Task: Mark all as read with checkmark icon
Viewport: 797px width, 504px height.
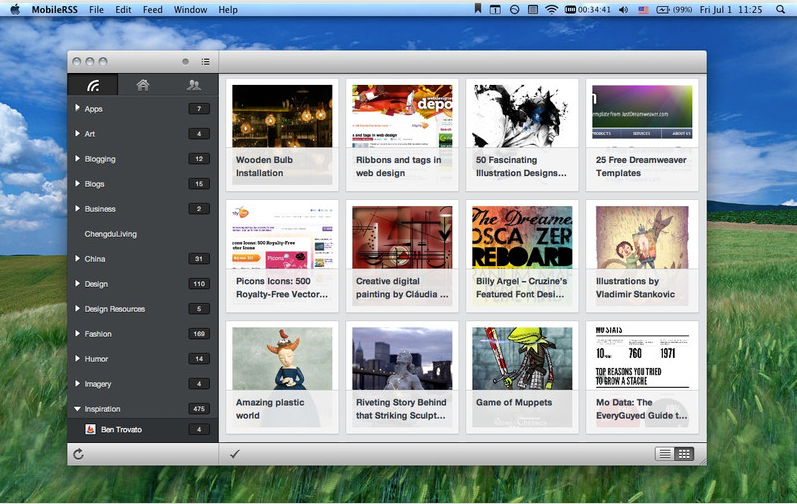Action: pyautogui.click(x=234, y=454)
